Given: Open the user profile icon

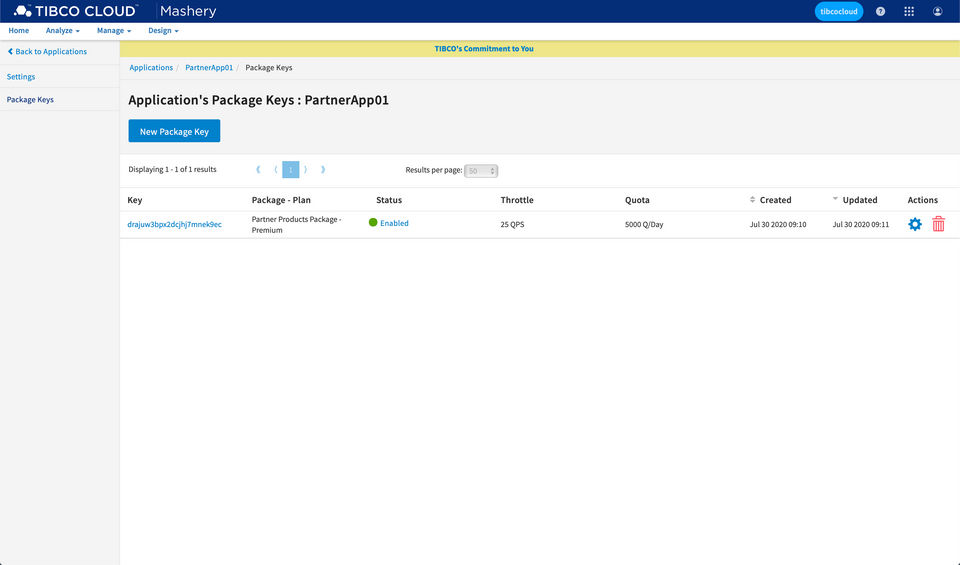Looking at the screenshot, I should (937, 11).
